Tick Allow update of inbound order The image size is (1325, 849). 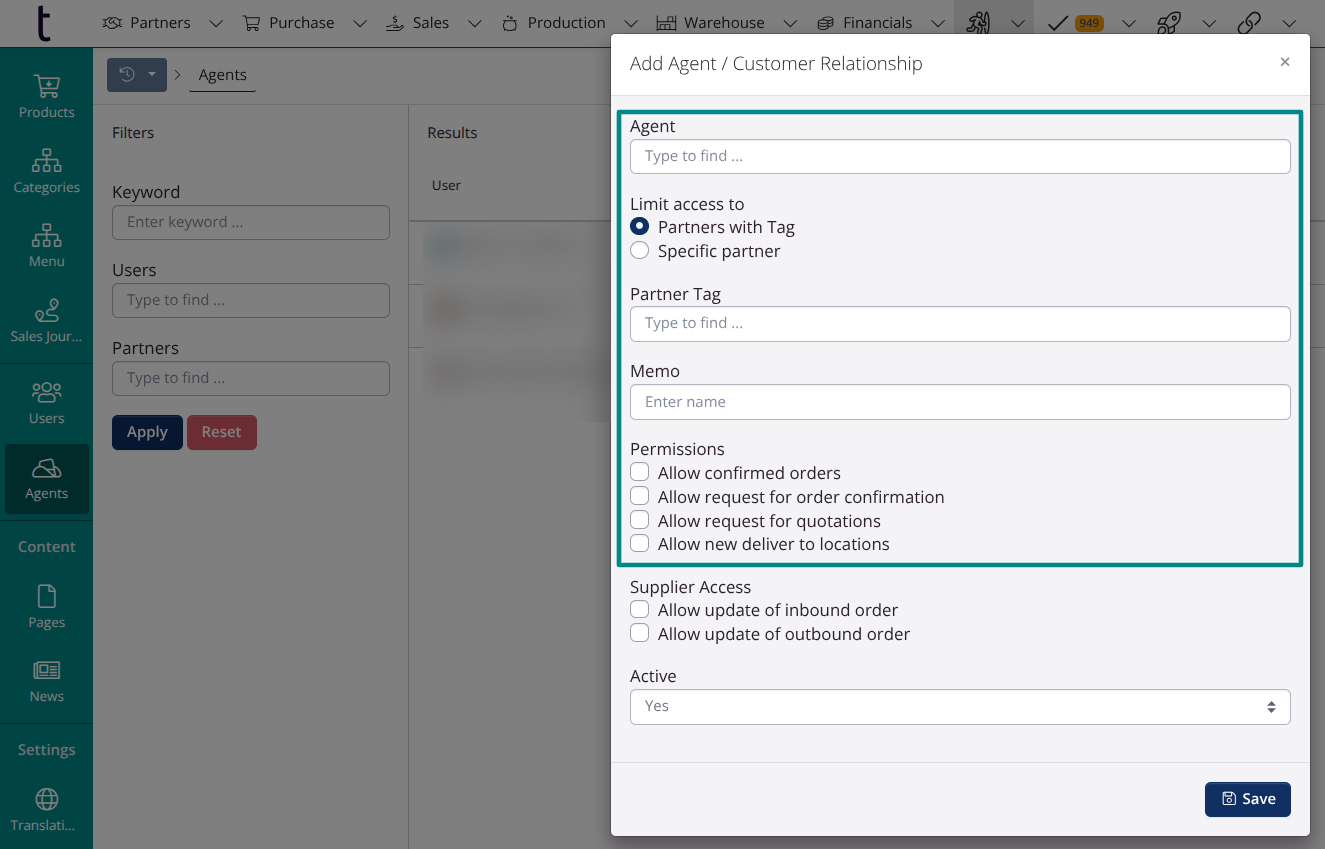[x=640, y=609]
